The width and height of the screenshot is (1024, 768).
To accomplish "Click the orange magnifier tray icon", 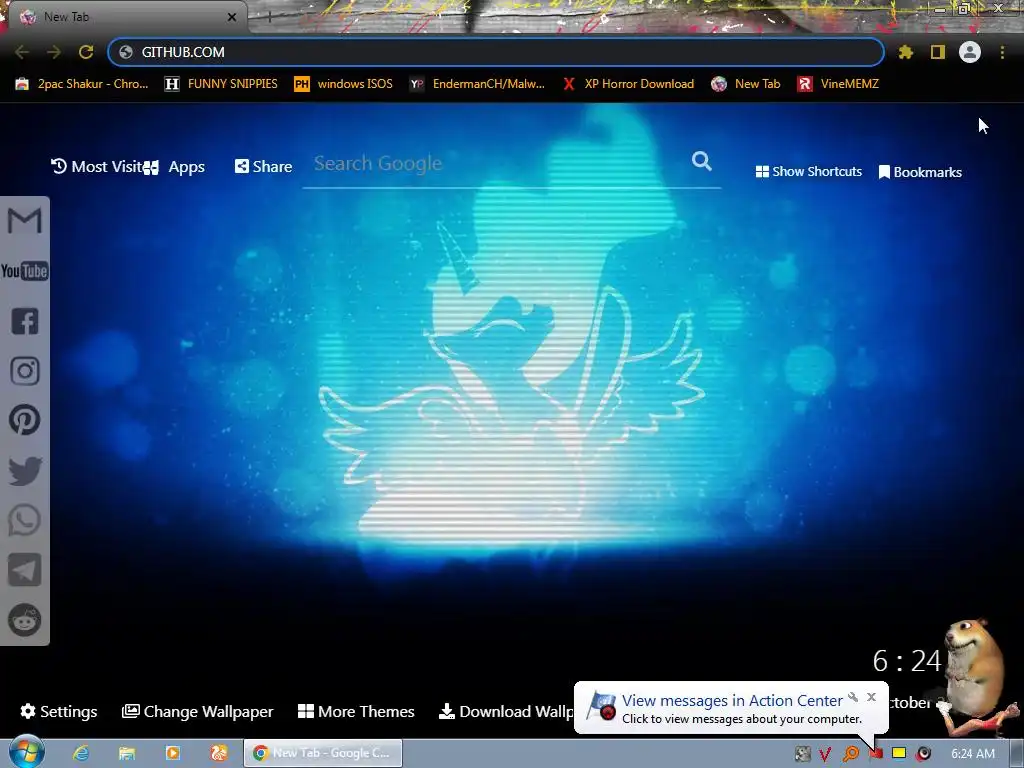I will pos(850,754).
